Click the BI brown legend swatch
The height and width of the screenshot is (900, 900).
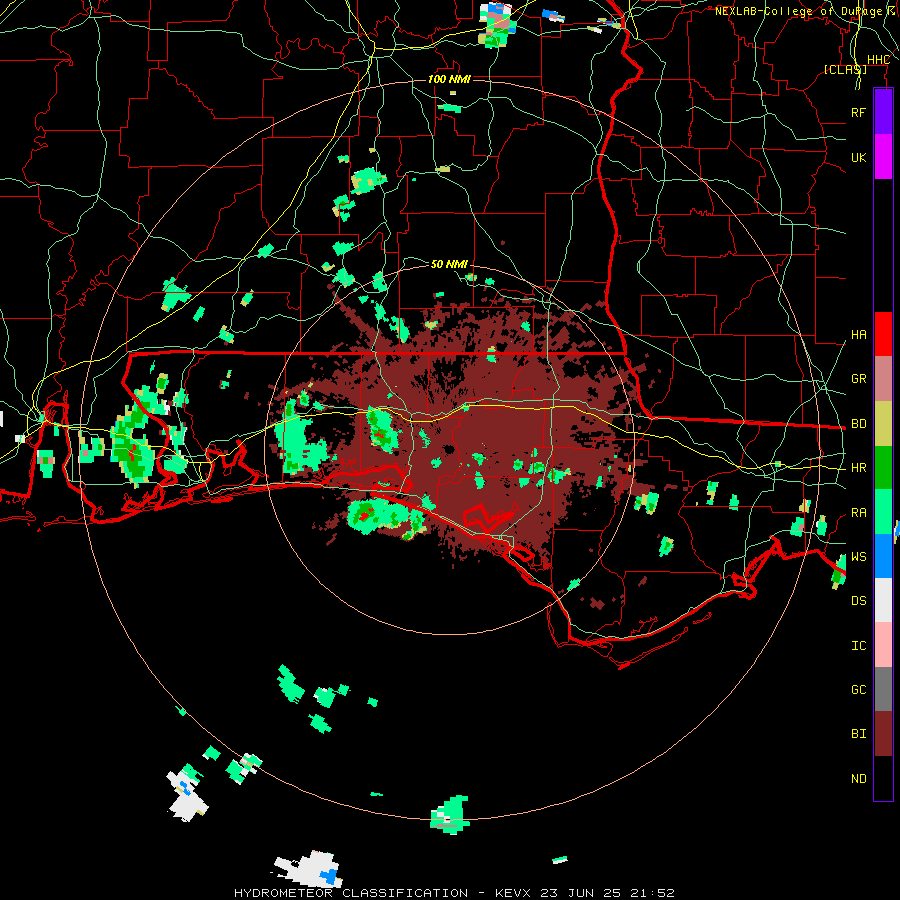pyautogui.click(x=883, y=734)
